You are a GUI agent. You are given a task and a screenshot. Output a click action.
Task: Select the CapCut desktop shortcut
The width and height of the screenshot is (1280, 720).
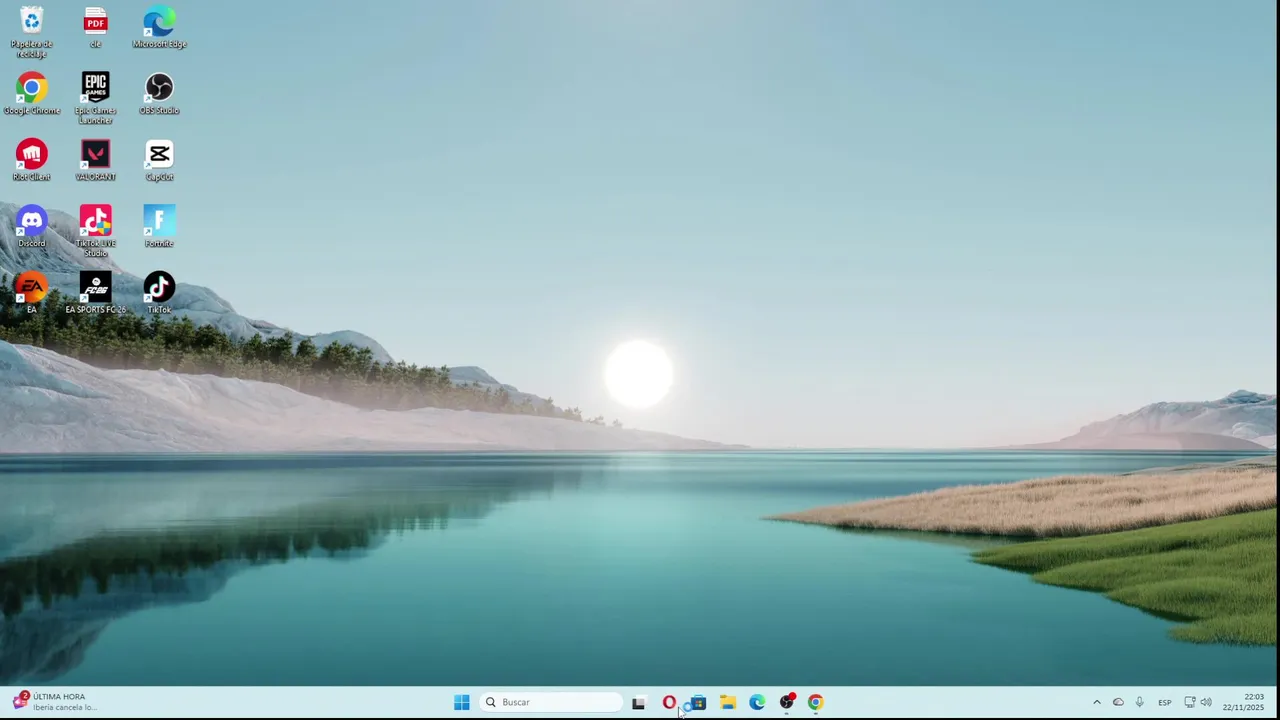tap(159, 160)
